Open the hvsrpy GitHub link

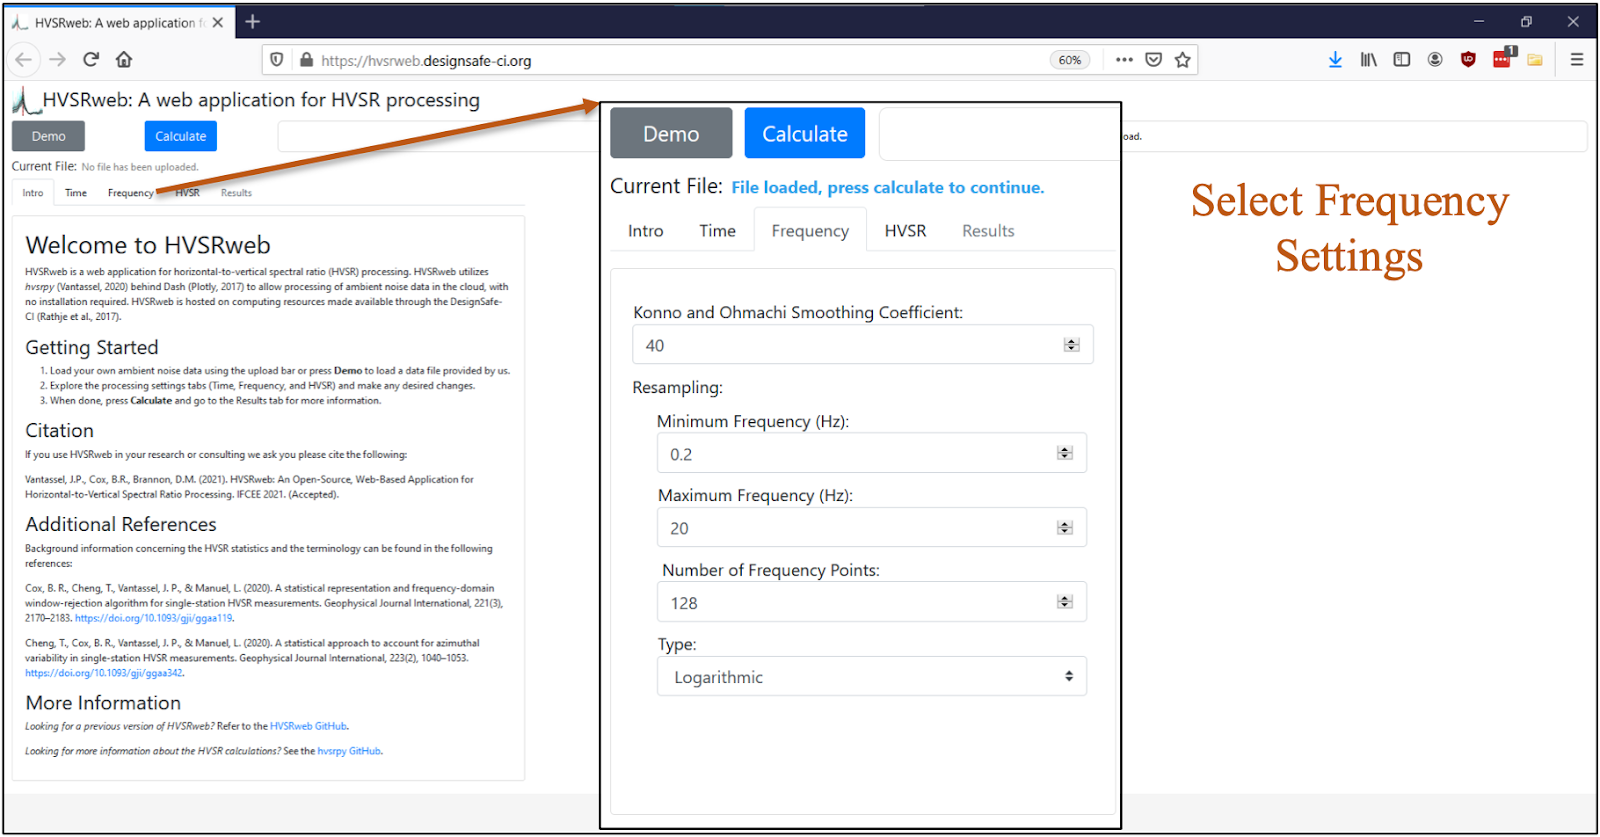tap(349, 751)
